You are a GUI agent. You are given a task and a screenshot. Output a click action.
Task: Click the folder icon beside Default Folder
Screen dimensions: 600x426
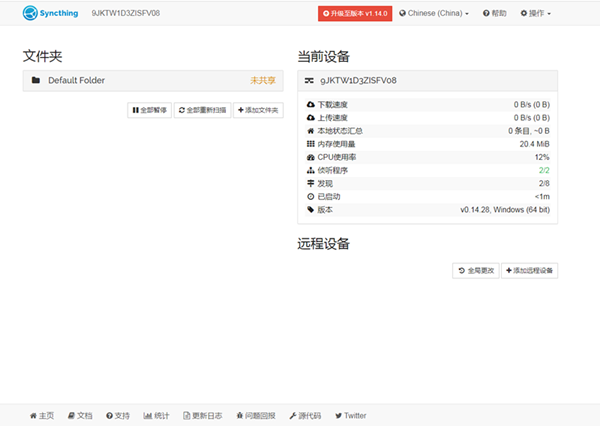(x=36, y=80)
